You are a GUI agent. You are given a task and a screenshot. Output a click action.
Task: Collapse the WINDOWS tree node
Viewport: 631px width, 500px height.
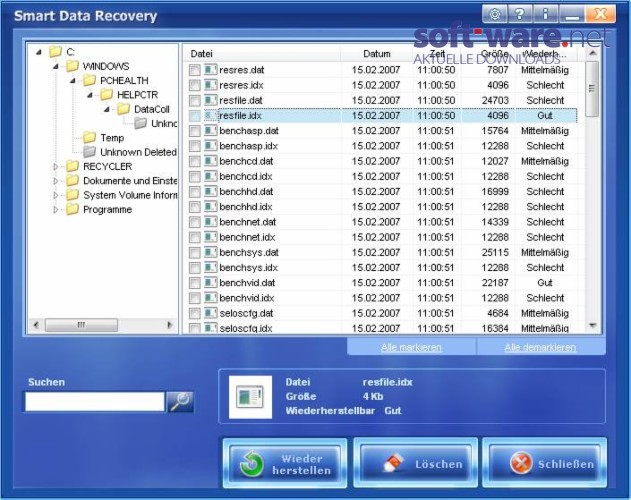56,66
